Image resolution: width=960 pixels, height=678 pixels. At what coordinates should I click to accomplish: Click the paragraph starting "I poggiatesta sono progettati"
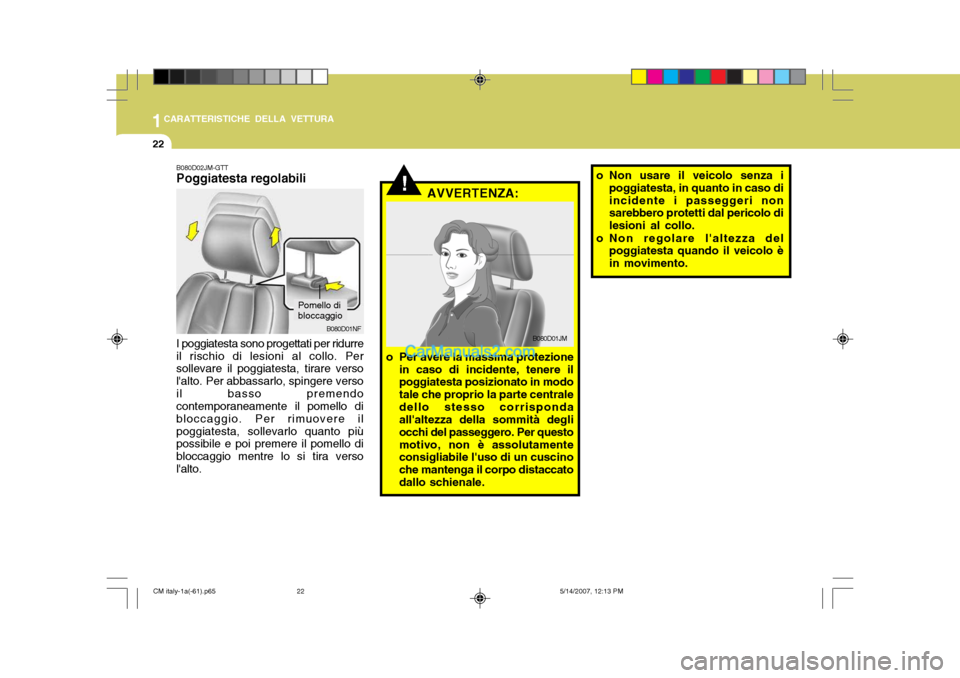269,407
